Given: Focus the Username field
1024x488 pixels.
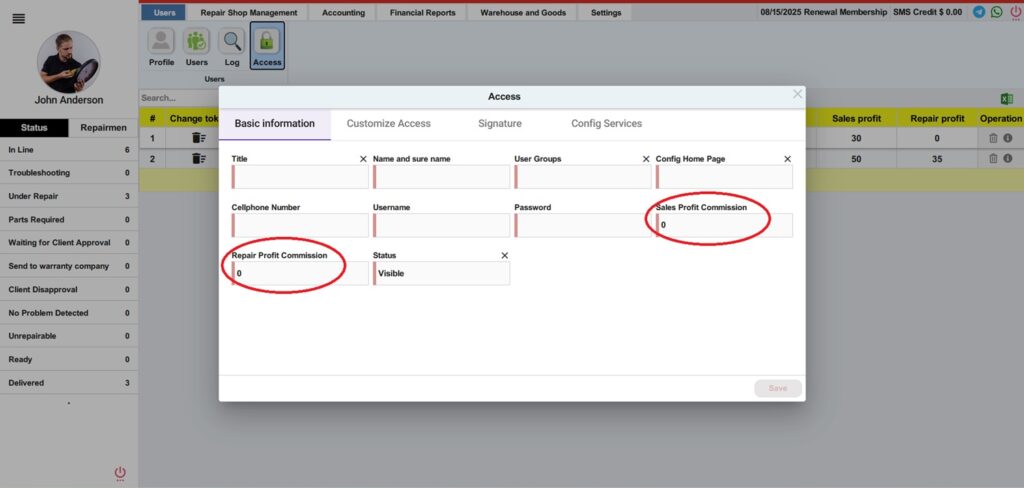Looking at the screenshot, I should coord(441,225).
